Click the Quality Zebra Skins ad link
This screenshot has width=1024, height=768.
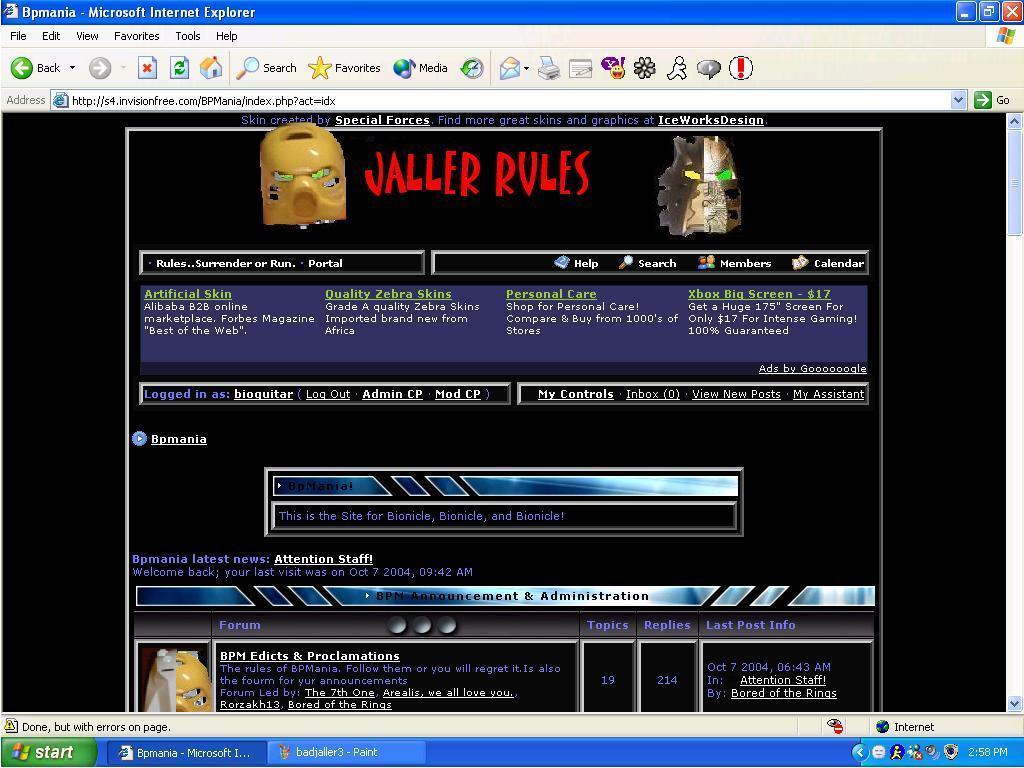(388, 294)
